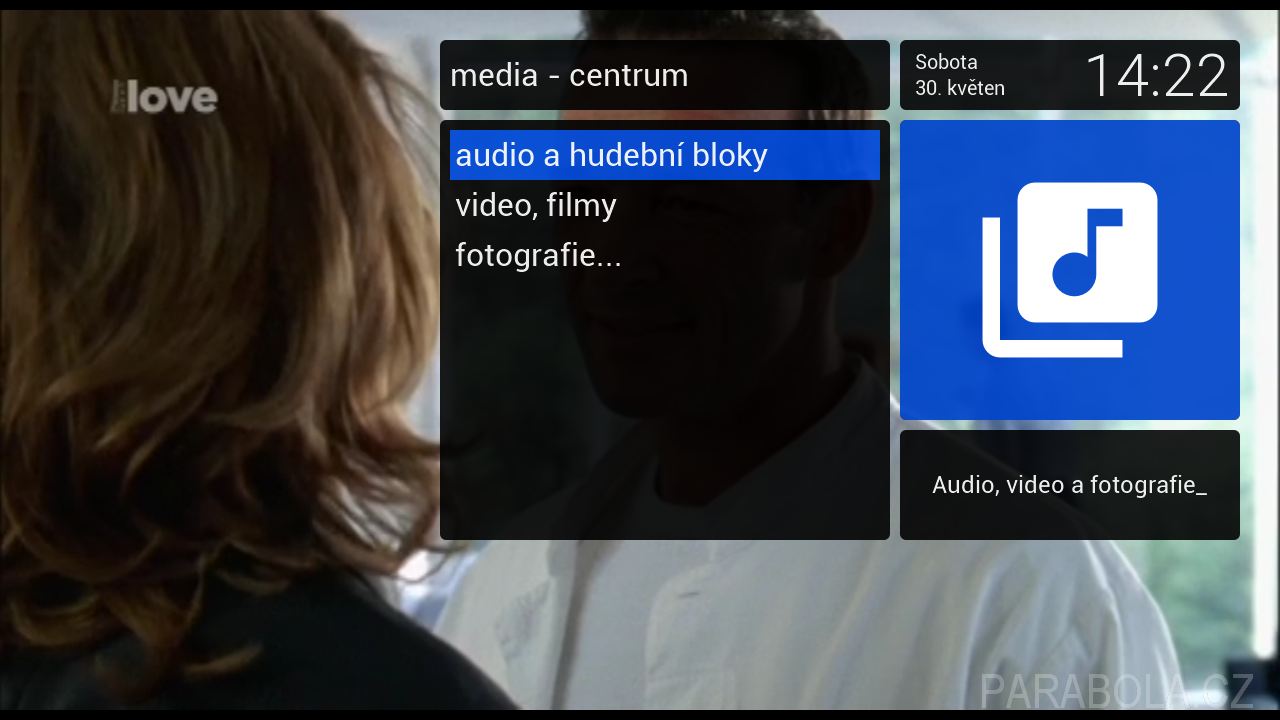This screenshot has width=1280, height=720.
Task: Click the 'love' channel logo
Action: pyautogui.click(x=165, y=97)
